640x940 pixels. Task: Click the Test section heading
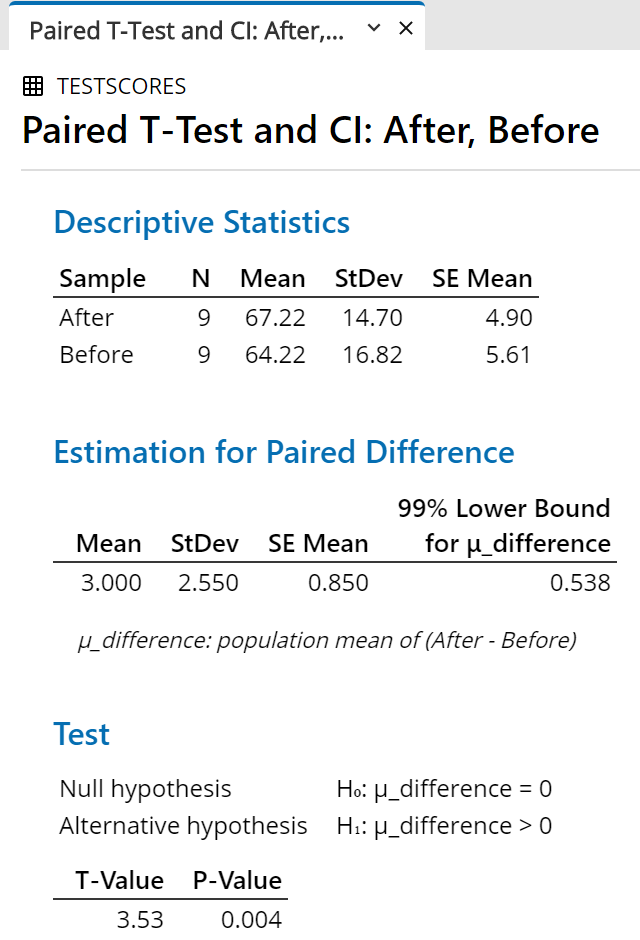[x=81, y=734]
